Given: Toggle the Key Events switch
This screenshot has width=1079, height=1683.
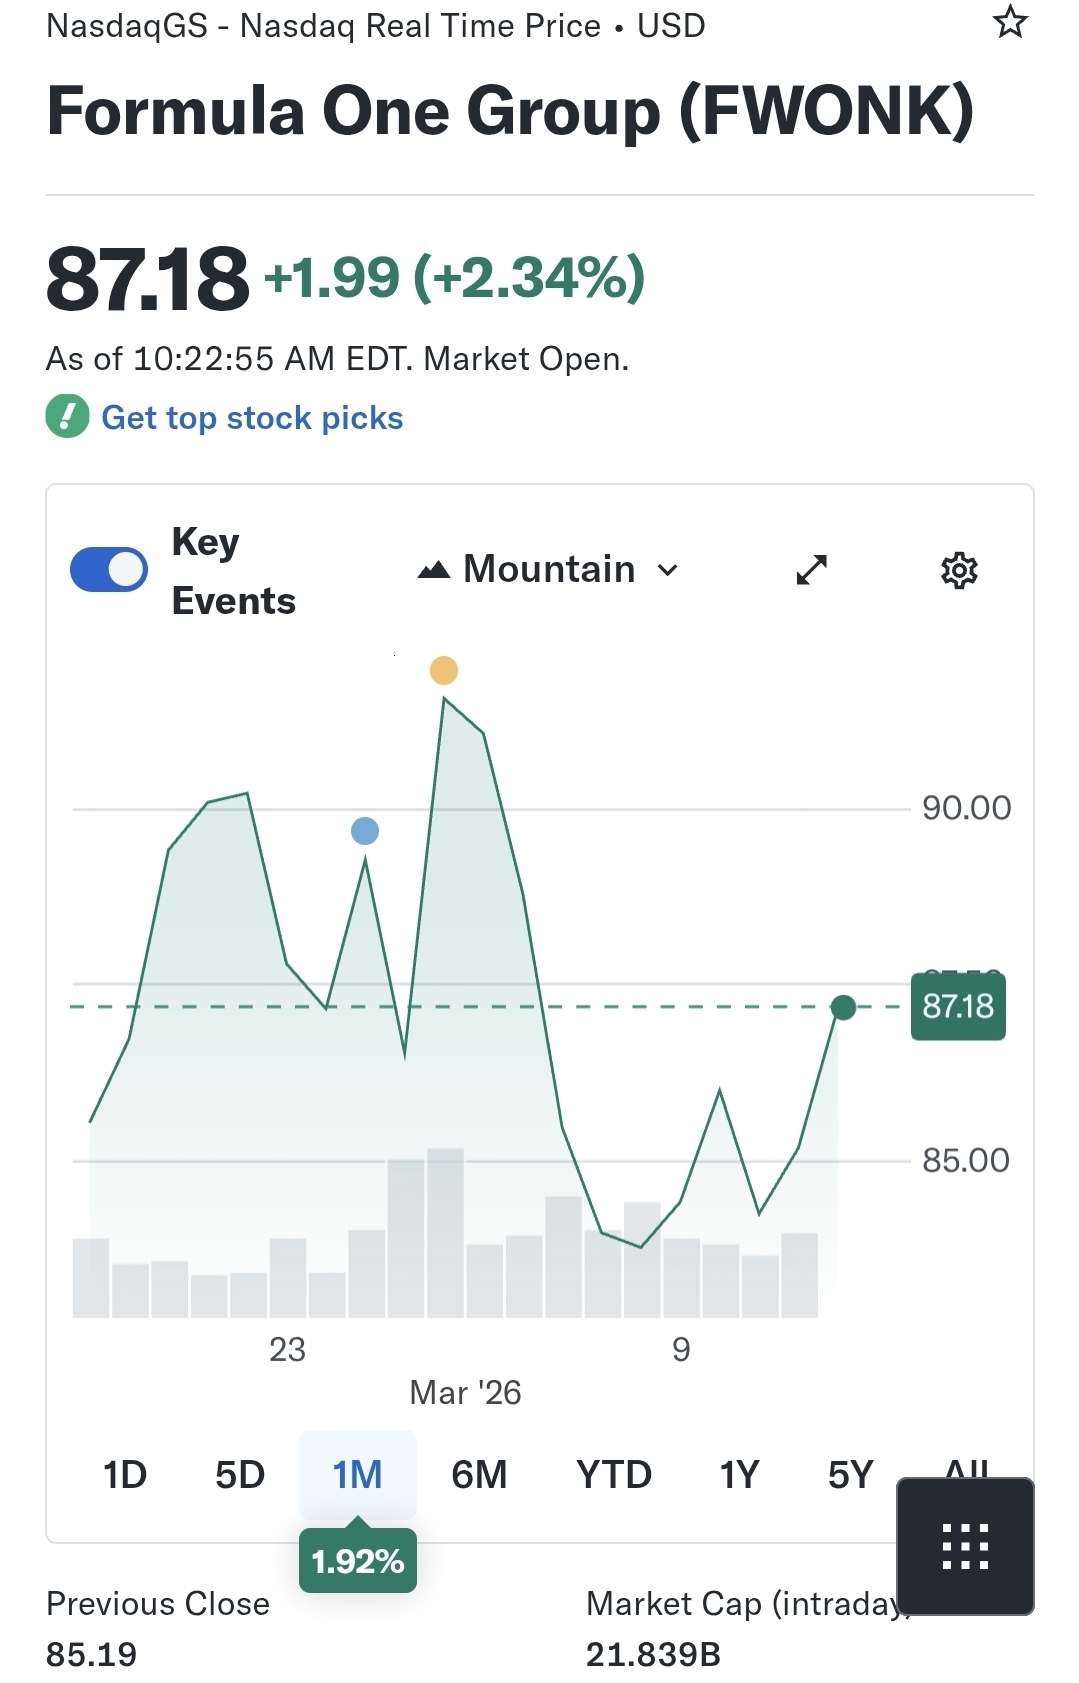Looking at the screenshot, I should click(x=109, y=569).
